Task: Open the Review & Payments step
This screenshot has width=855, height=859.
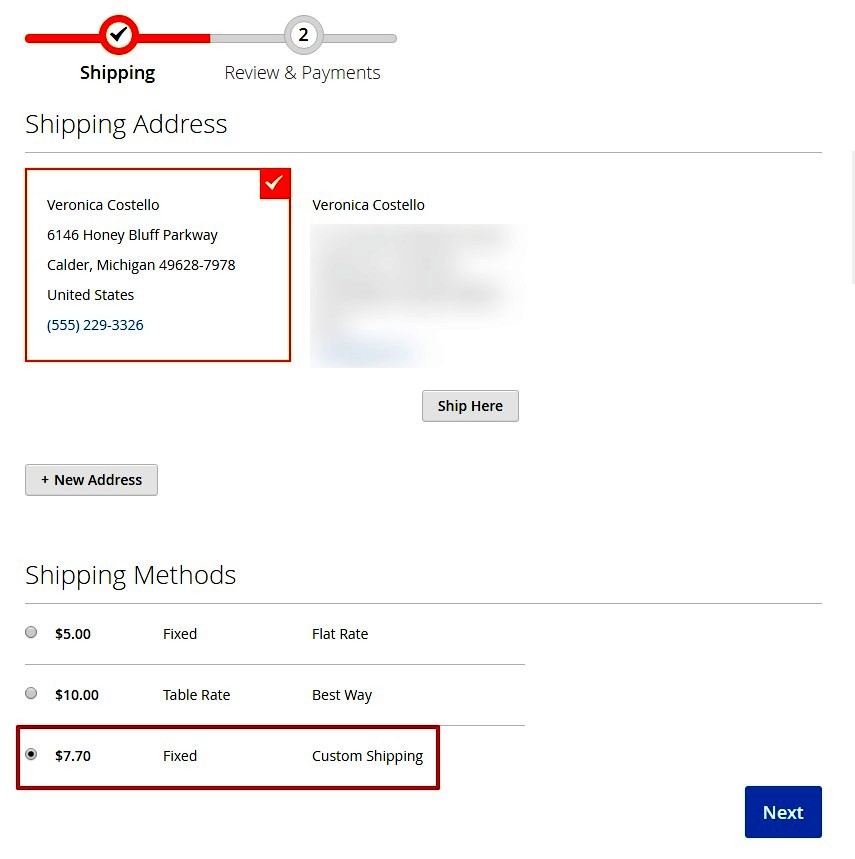Action: (x=302, y=72)
